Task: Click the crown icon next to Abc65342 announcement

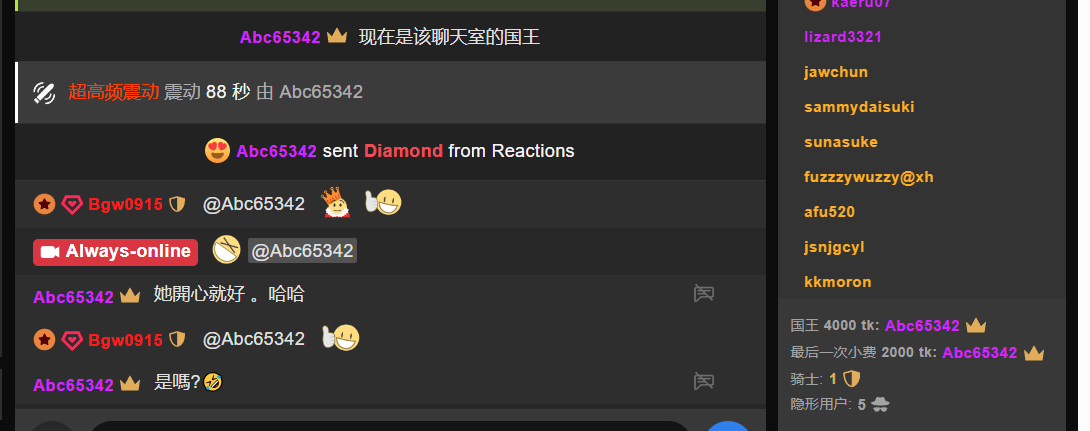Action: coord(337,36)
